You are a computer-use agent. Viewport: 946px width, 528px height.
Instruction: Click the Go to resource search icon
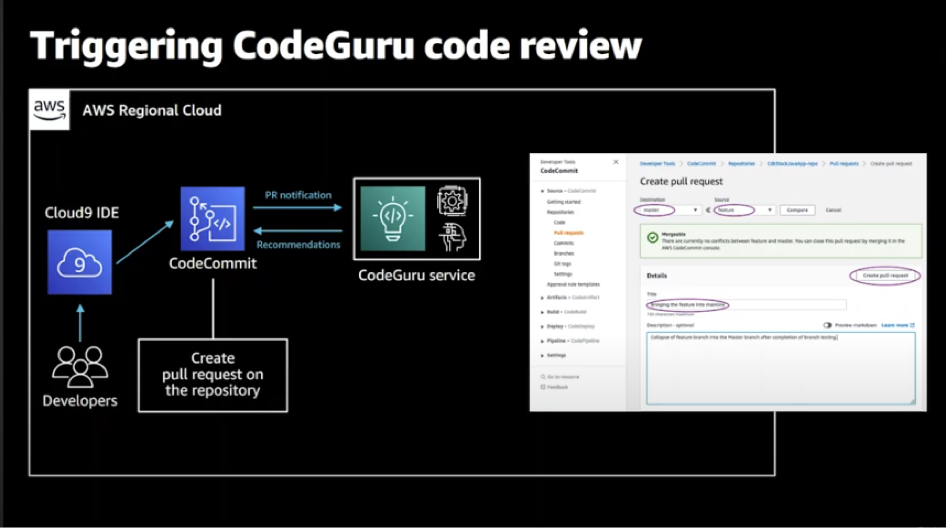click(543, 377)
